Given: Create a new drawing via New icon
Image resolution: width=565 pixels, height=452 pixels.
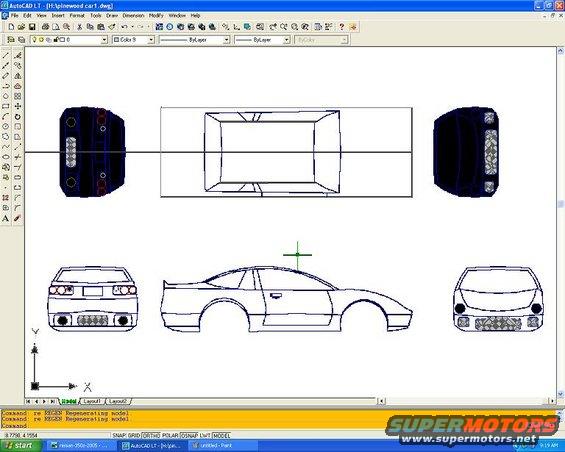Looking at the screenshot, I should [x=11, y=27].
